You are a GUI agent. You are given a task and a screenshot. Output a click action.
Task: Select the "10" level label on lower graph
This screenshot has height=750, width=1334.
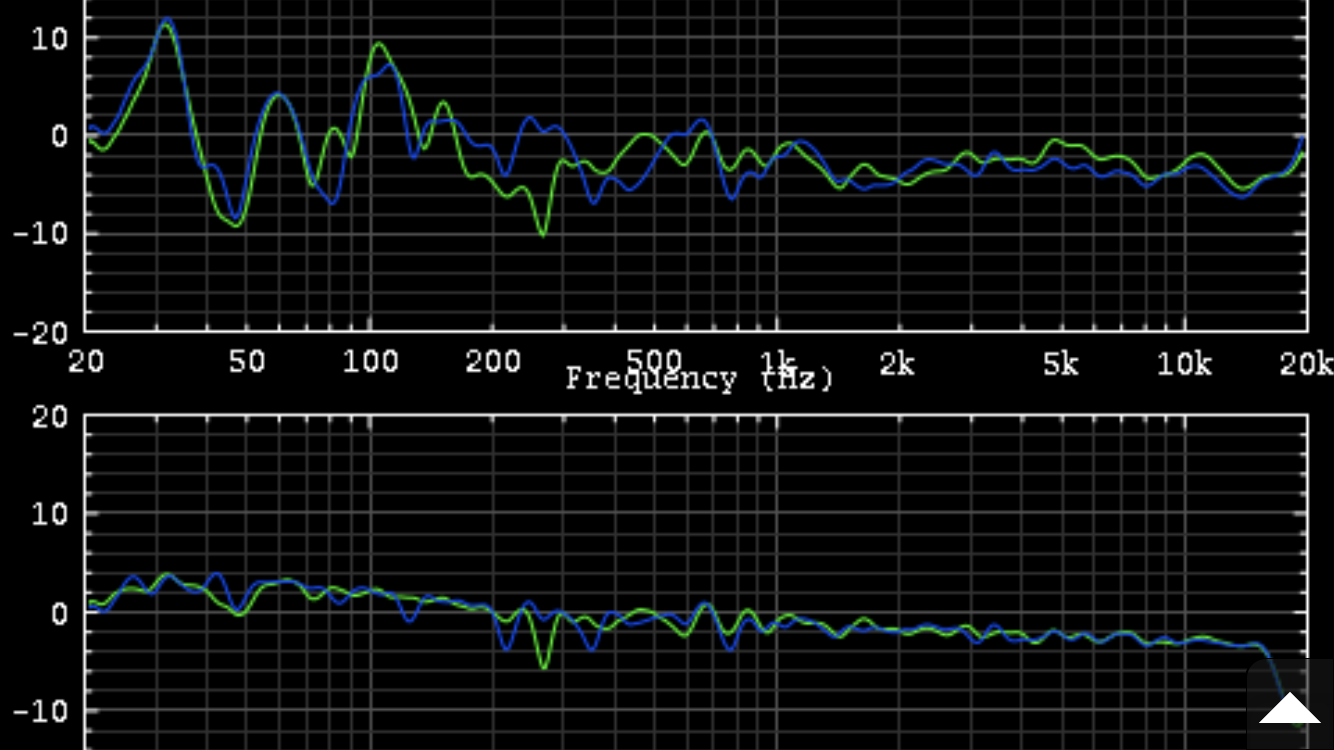point(49,514)
